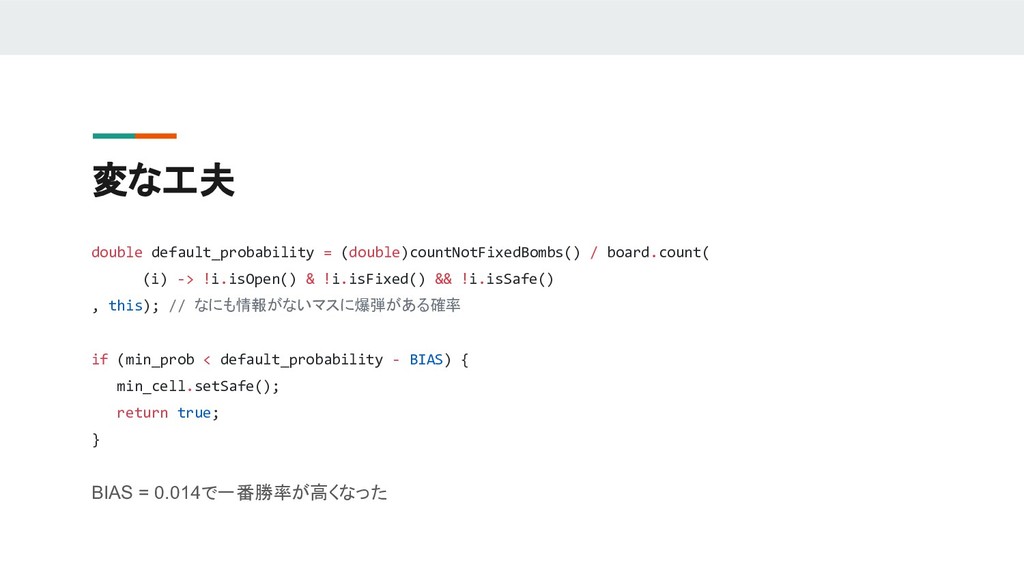
Task: Click the teal and orange accent bar
Action: point(135,136)
